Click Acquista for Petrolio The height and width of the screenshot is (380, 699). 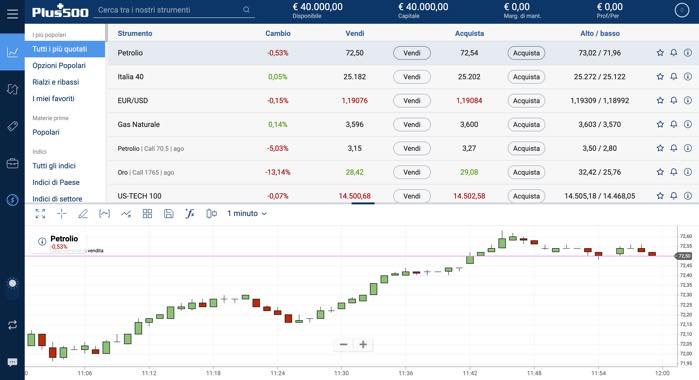(x=526, y=53)
